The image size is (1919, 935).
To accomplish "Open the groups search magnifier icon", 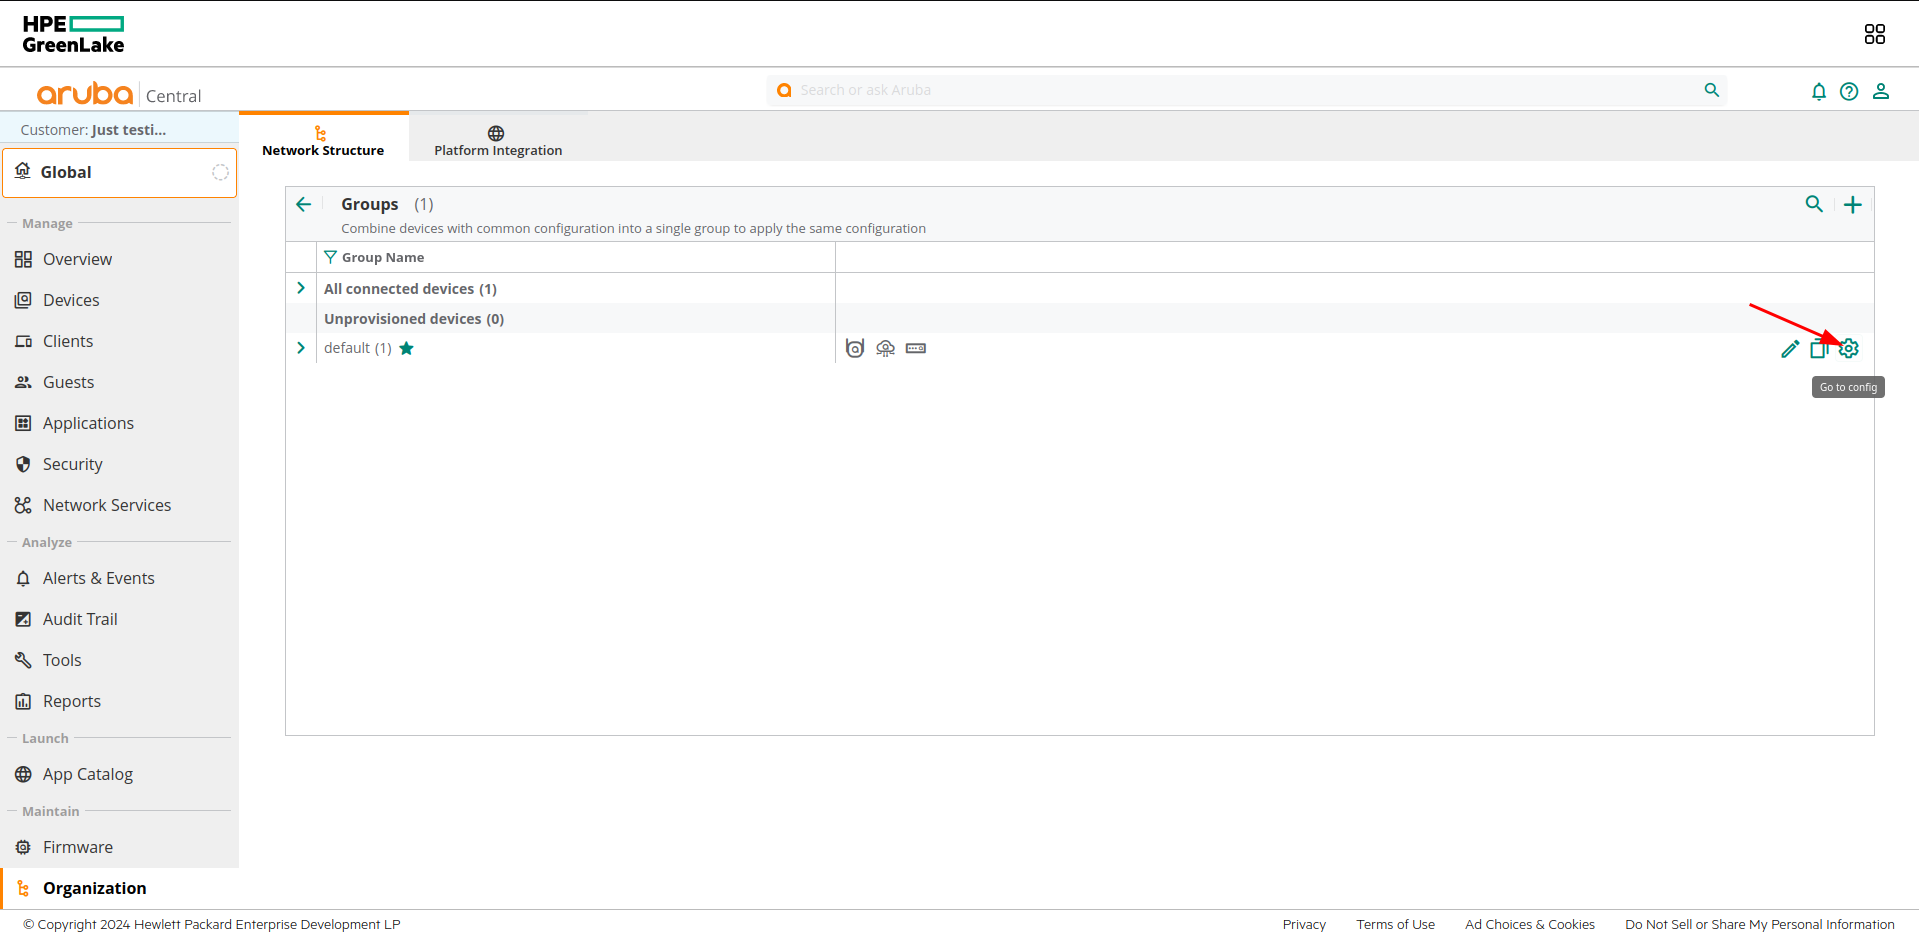I will [x=1814, y=205].
